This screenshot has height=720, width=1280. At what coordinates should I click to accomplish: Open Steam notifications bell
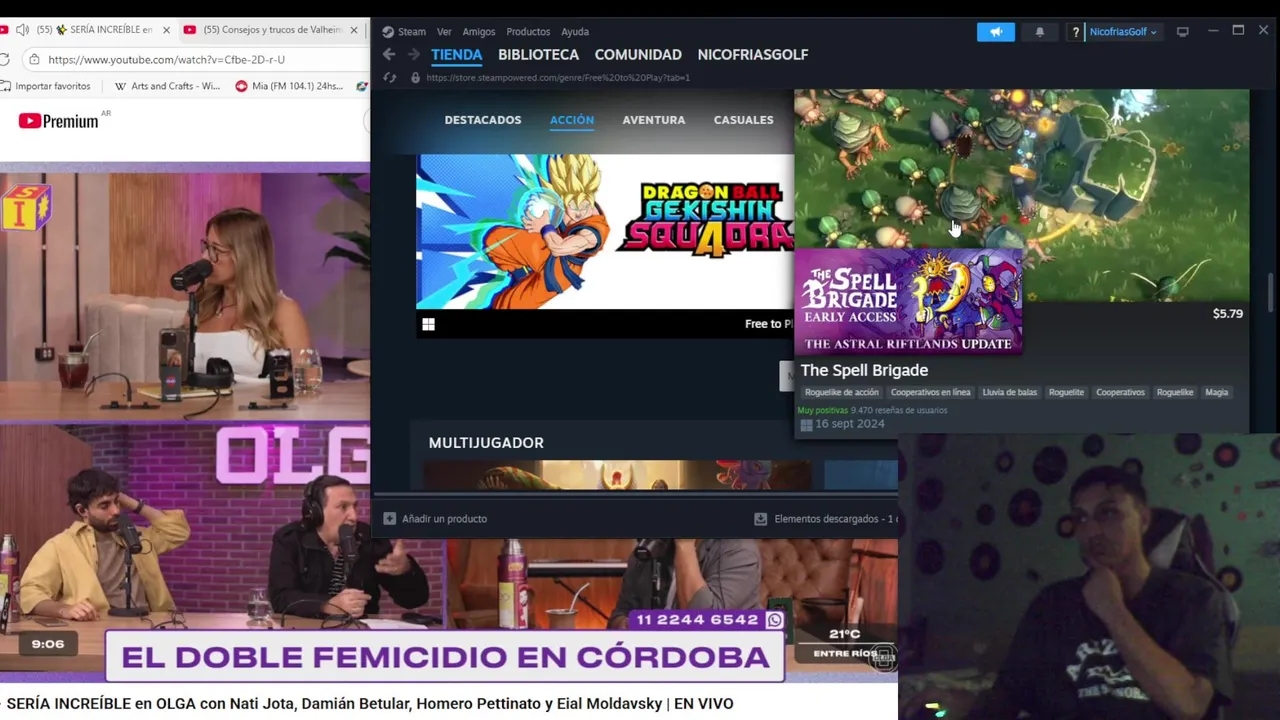pyautogui.click(x=1040, y=32)
